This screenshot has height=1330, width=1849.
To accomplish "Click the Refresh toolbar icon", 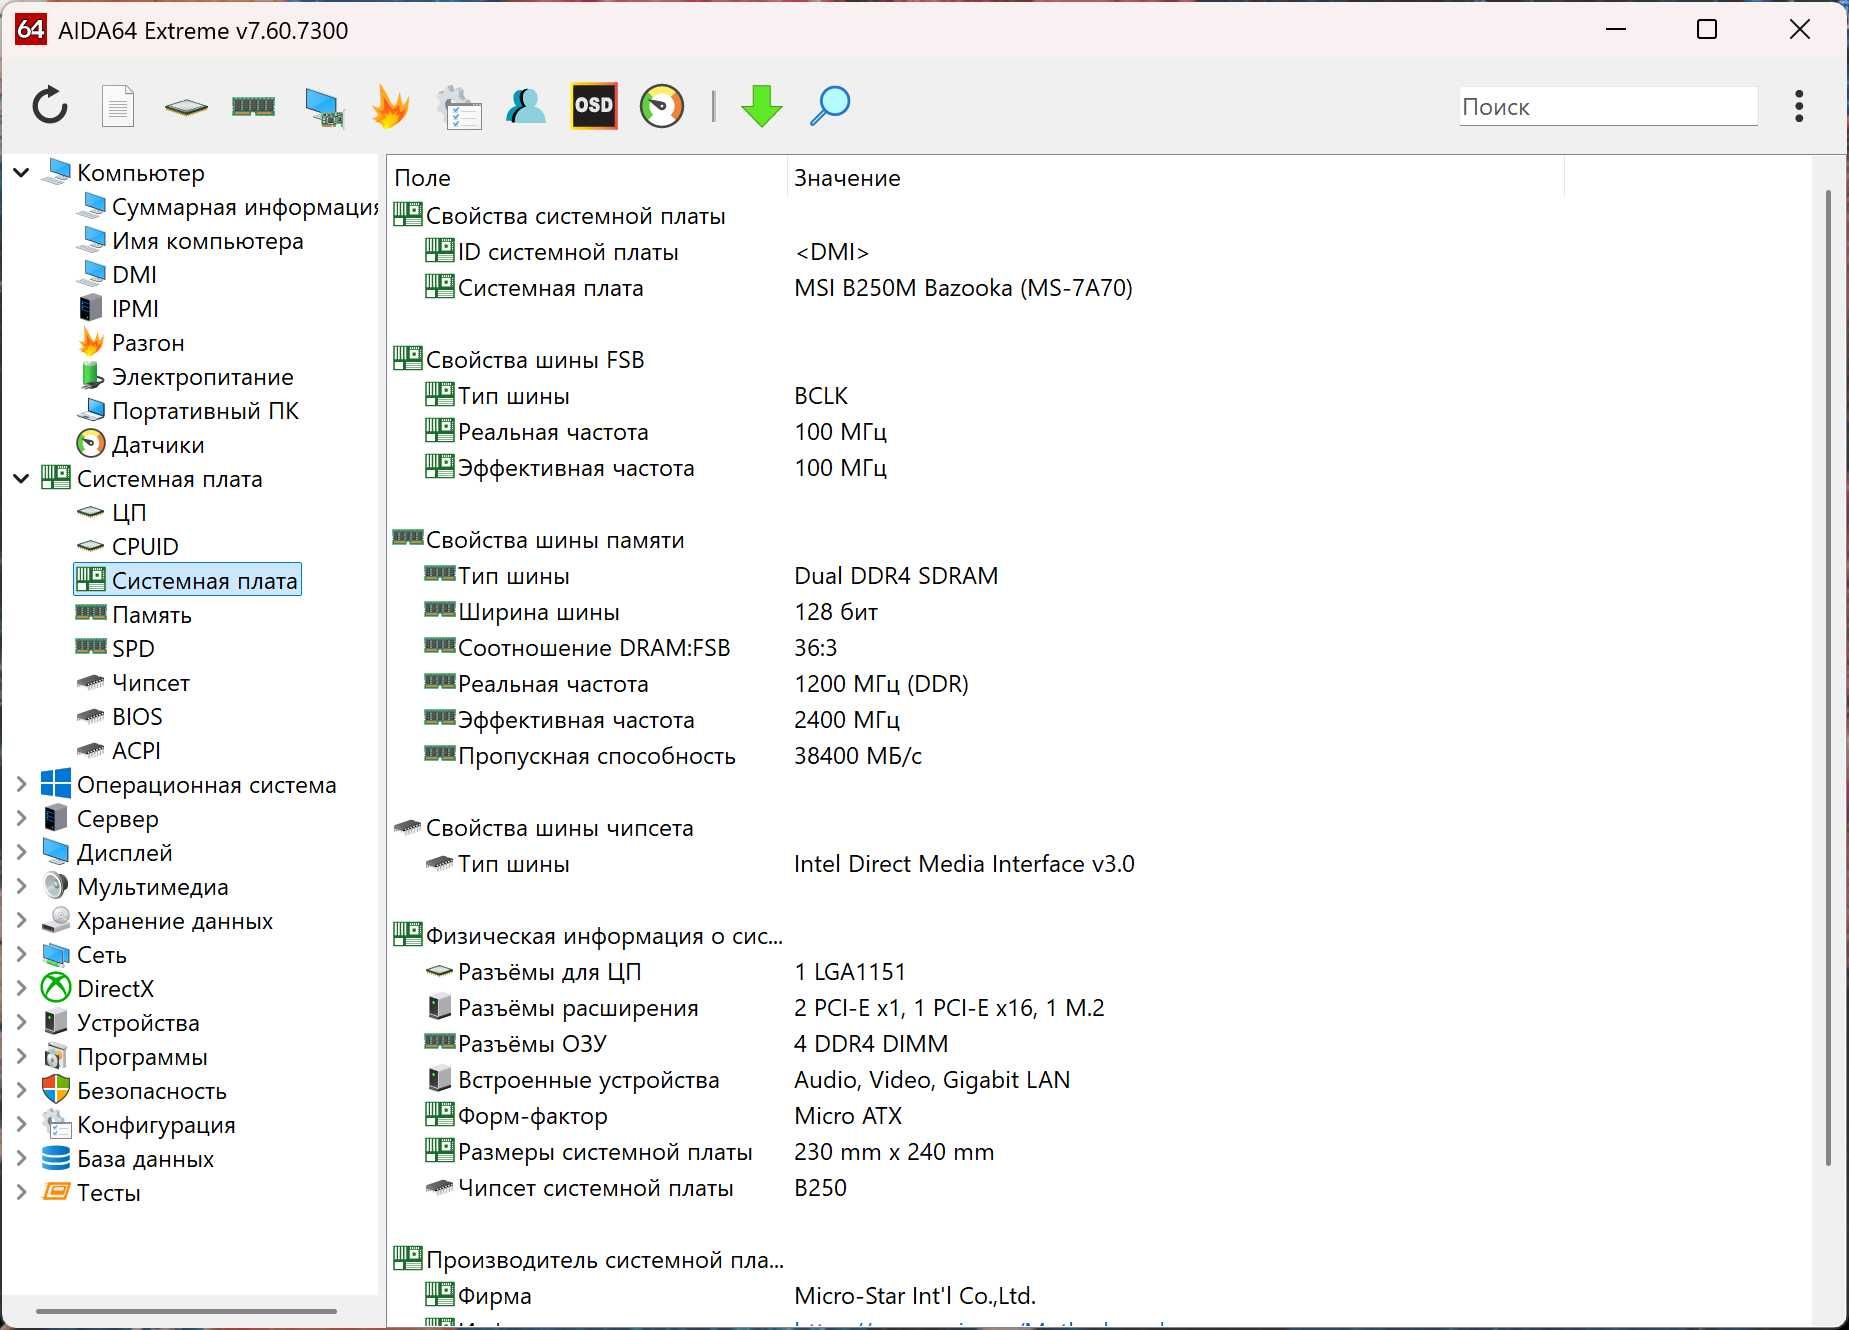I will tap(49, 106).
